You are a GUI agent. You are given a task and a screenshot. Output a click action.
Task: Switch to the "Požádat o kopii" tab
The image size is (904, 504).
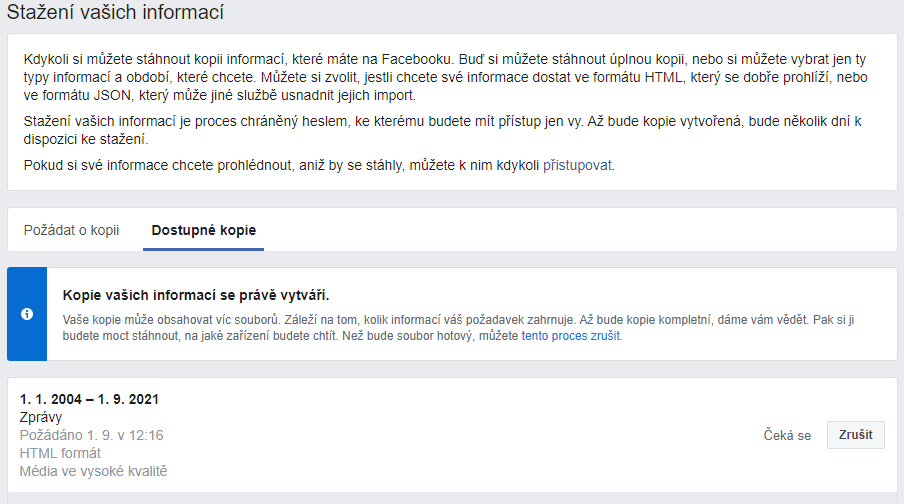[71, 230]
